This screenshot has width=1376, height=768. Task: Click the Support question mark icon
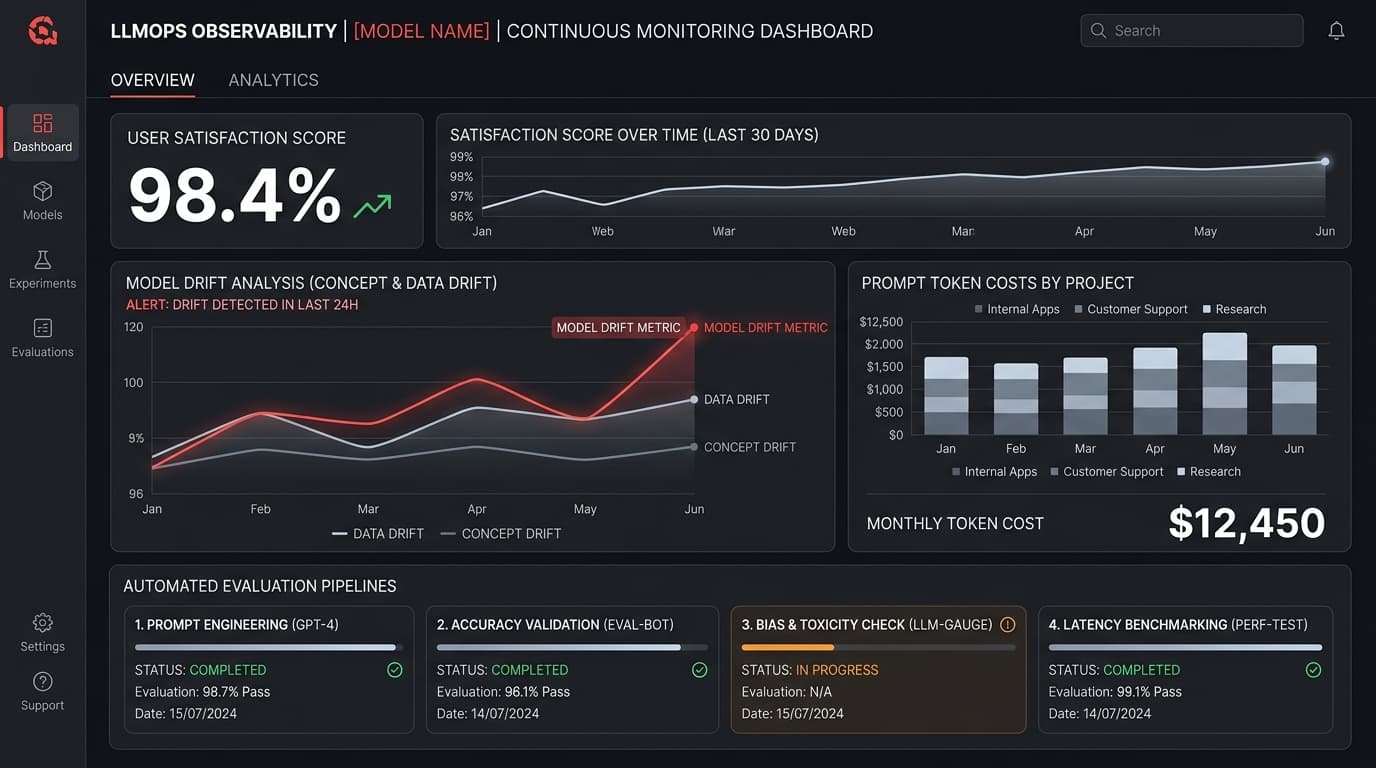click(x=43, y=682)
